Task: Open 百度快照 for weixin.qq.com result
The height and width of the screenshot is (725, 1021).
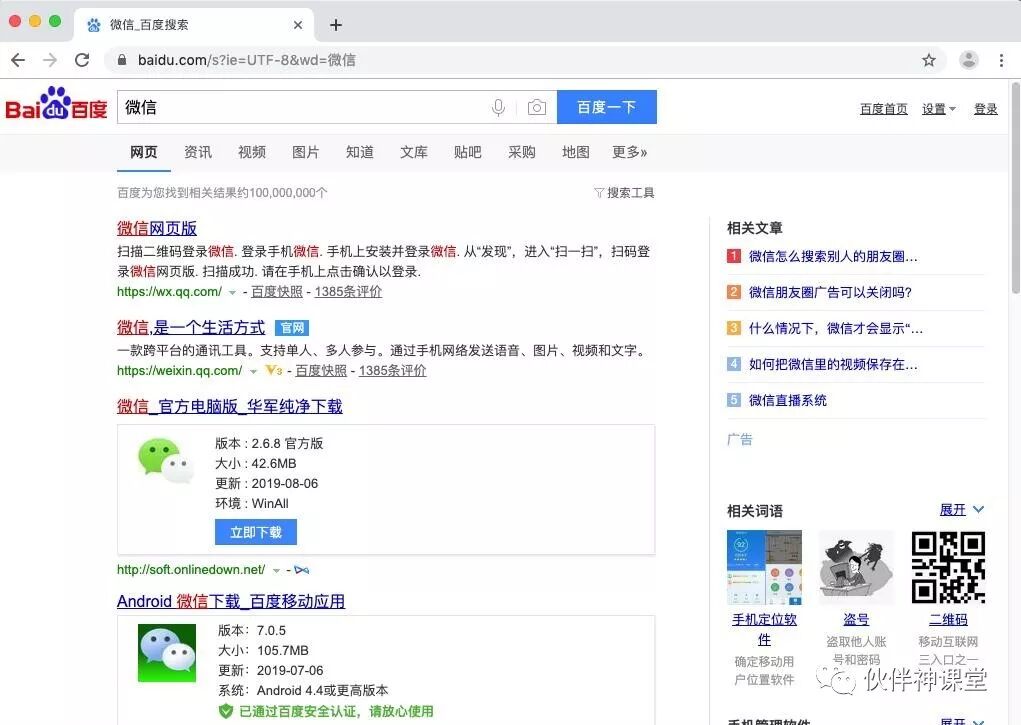Action: [x=321, y=371]
